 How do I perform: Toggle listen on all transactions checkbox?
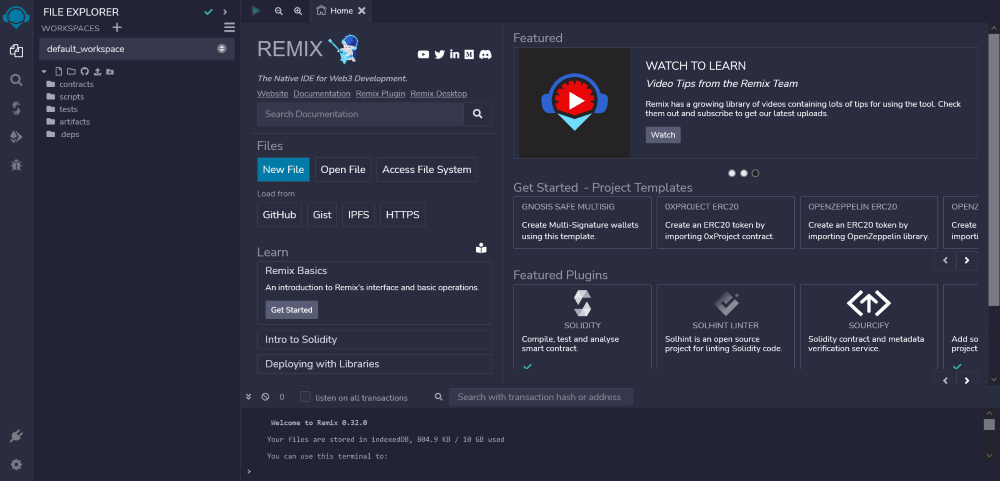[305, 397]
